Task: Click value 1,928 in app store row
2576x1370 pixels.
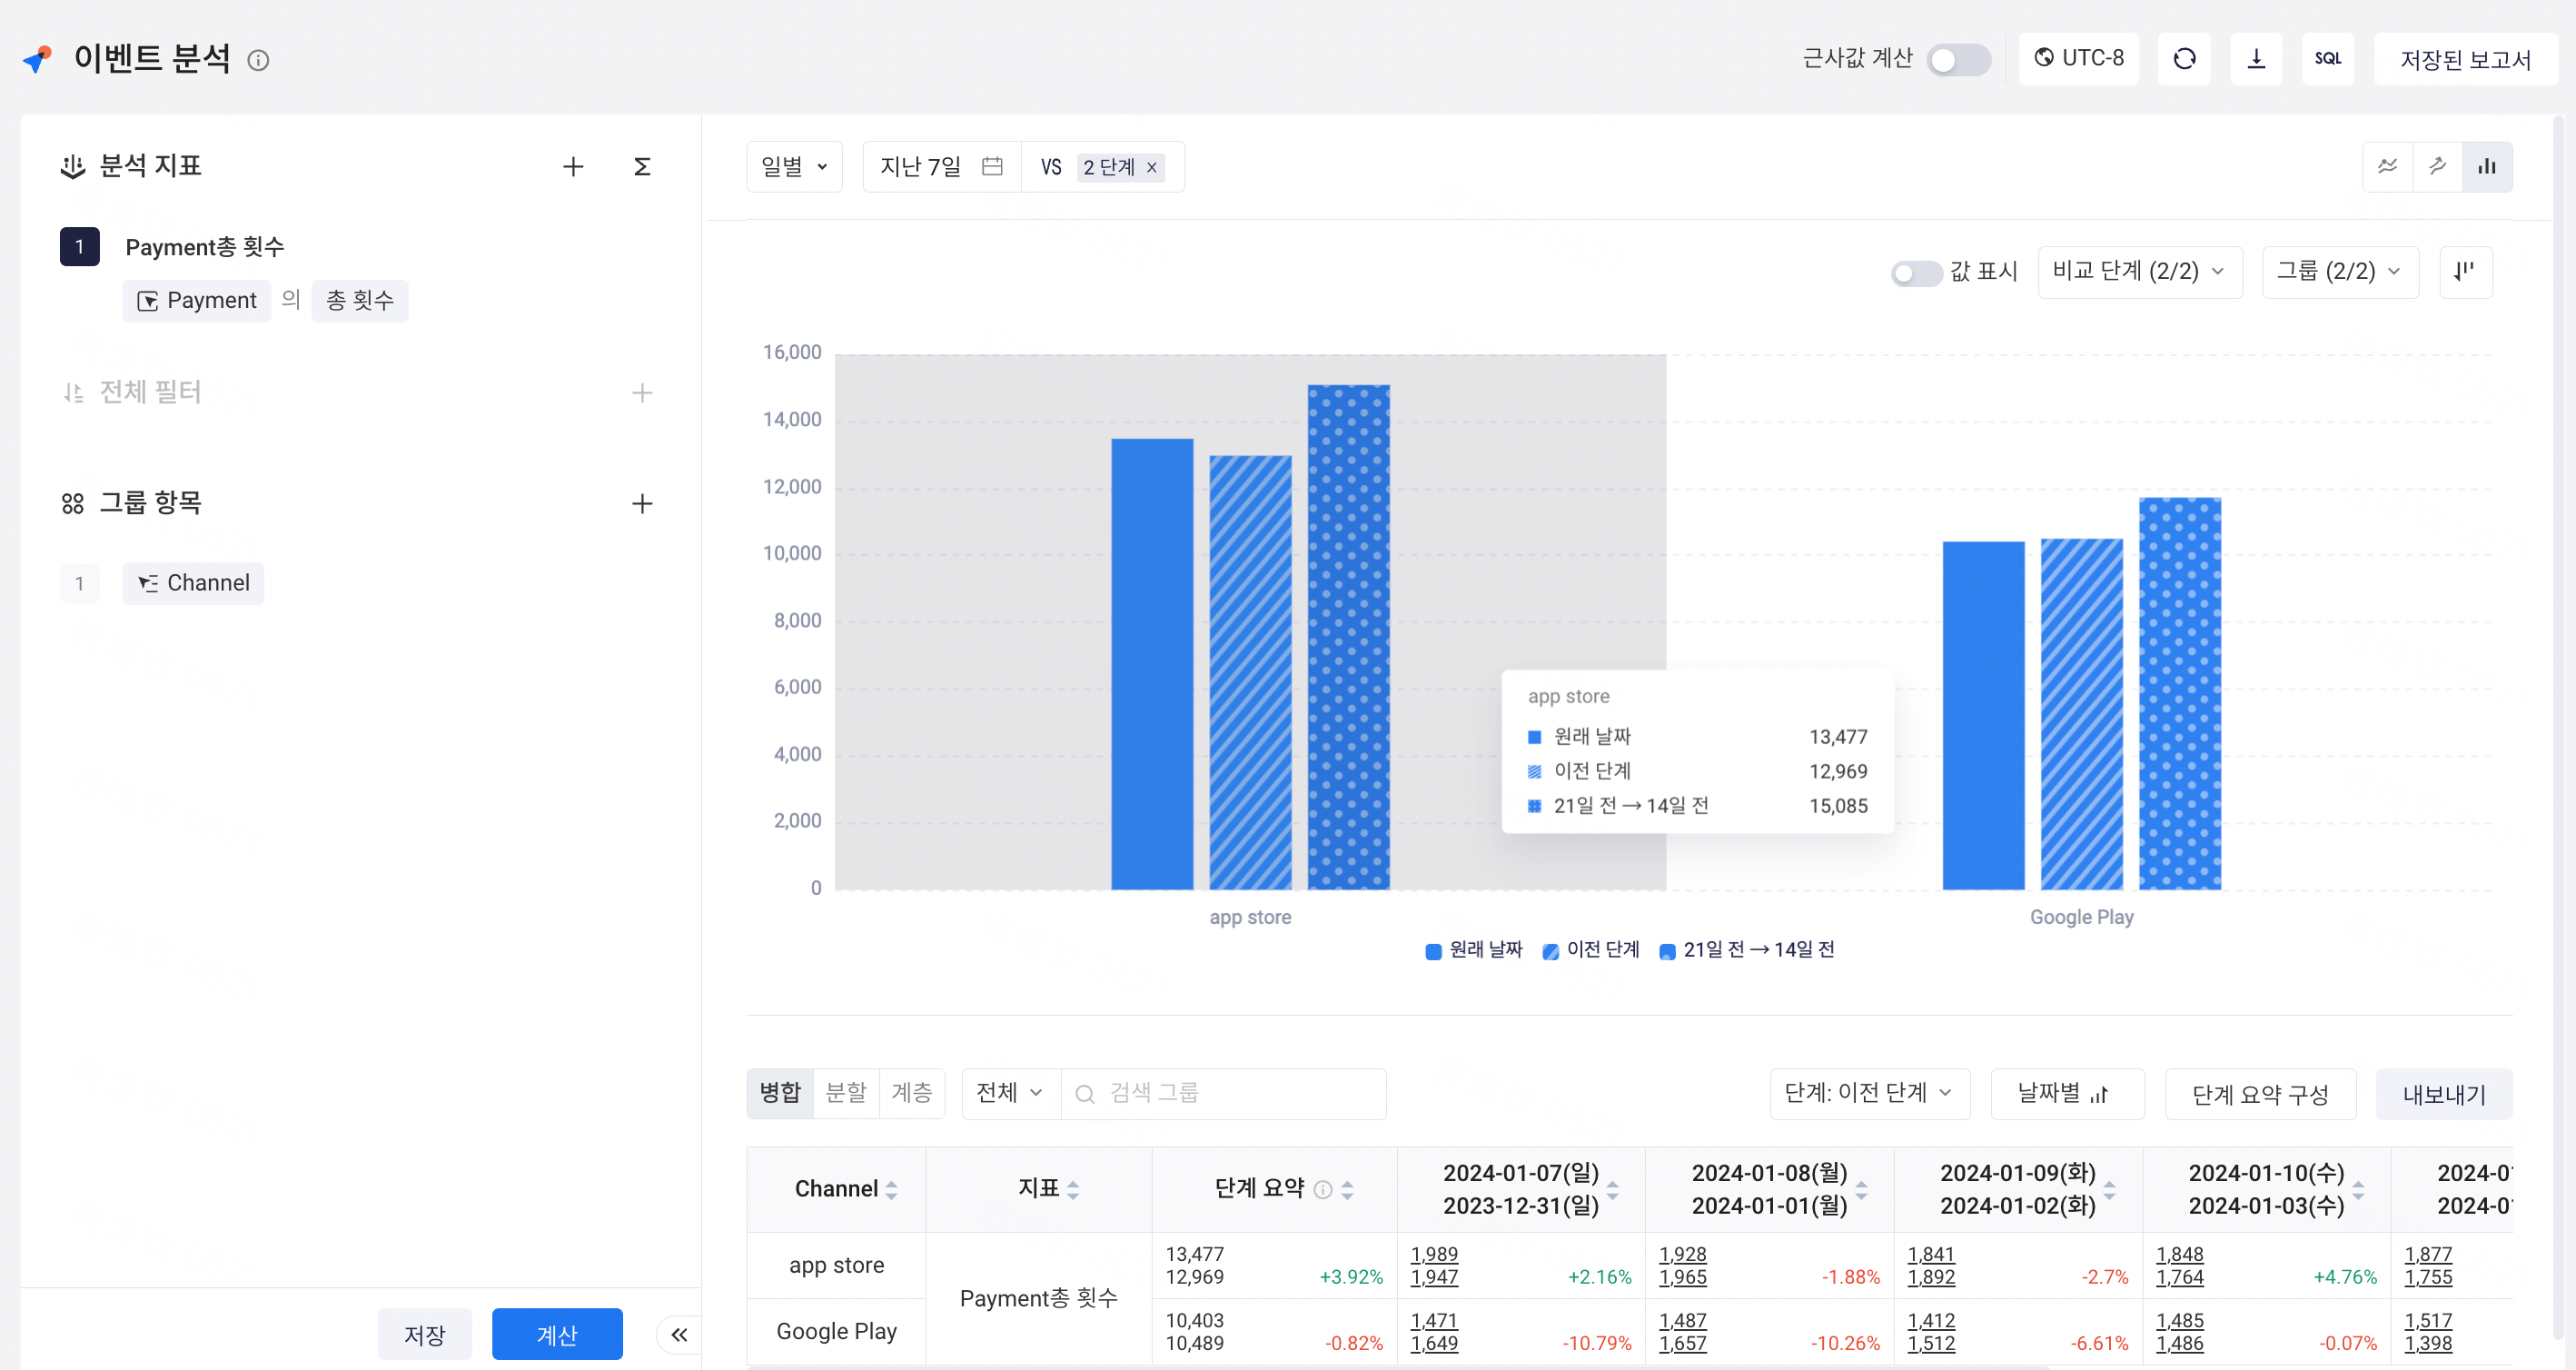Action: 1683,1254
